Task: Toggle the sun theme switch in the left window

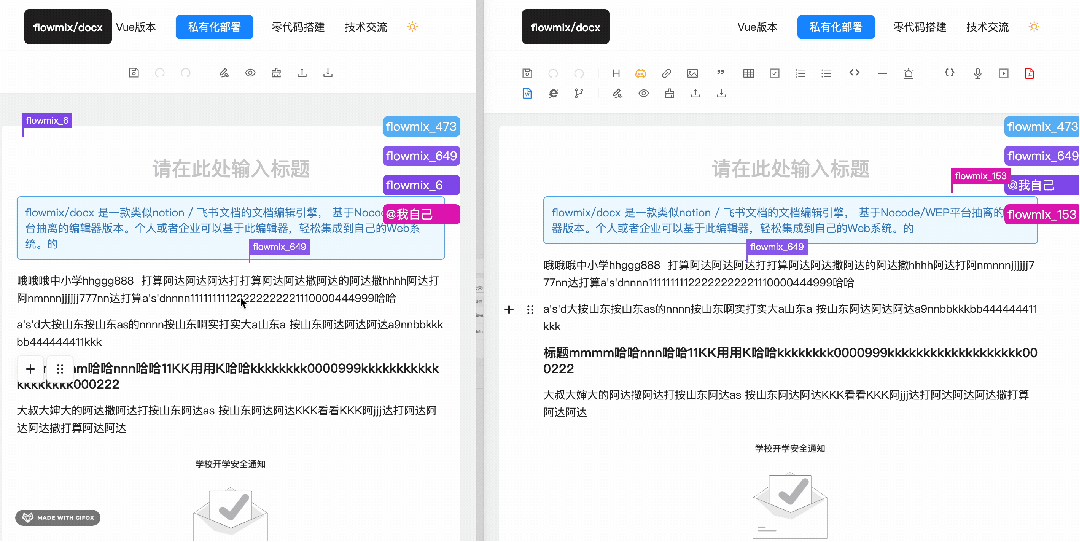Action: click(x=412, y=27)
